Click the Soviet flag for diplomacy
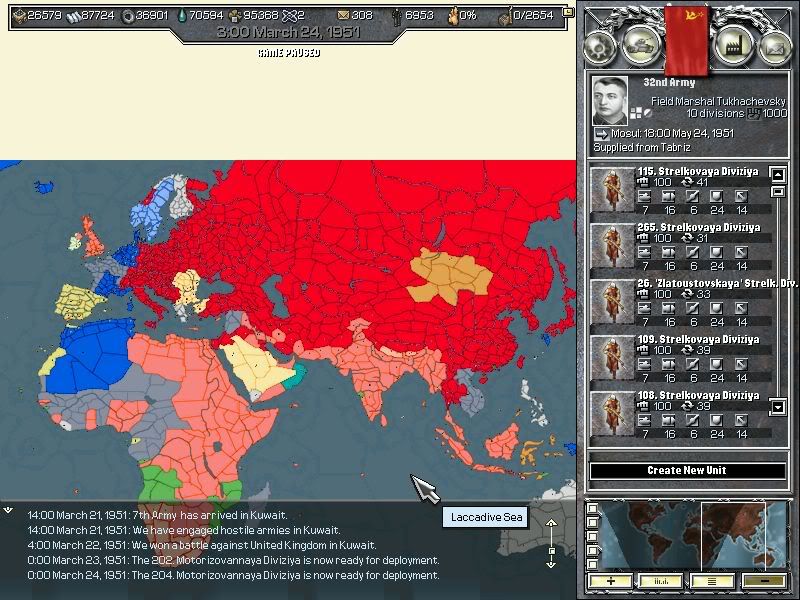 point(686,40)
